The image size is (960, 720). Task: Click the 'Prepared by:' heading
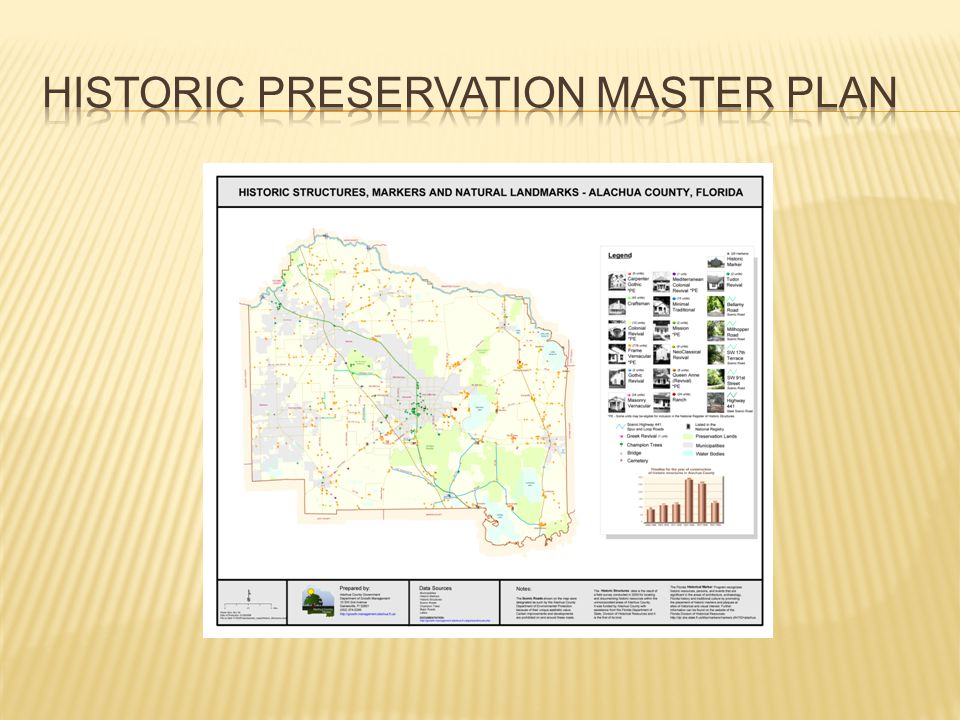(354, 588)
